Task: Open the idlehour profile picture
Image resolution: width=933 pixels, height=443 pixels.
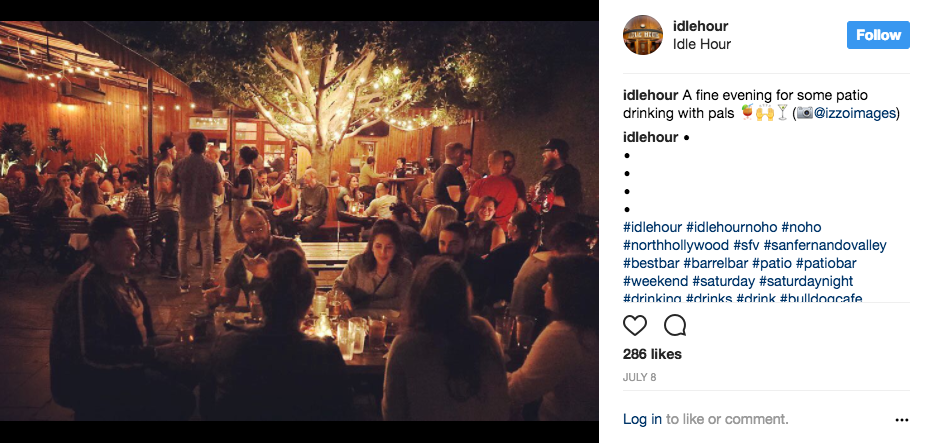Action: (x=643, y=35)
